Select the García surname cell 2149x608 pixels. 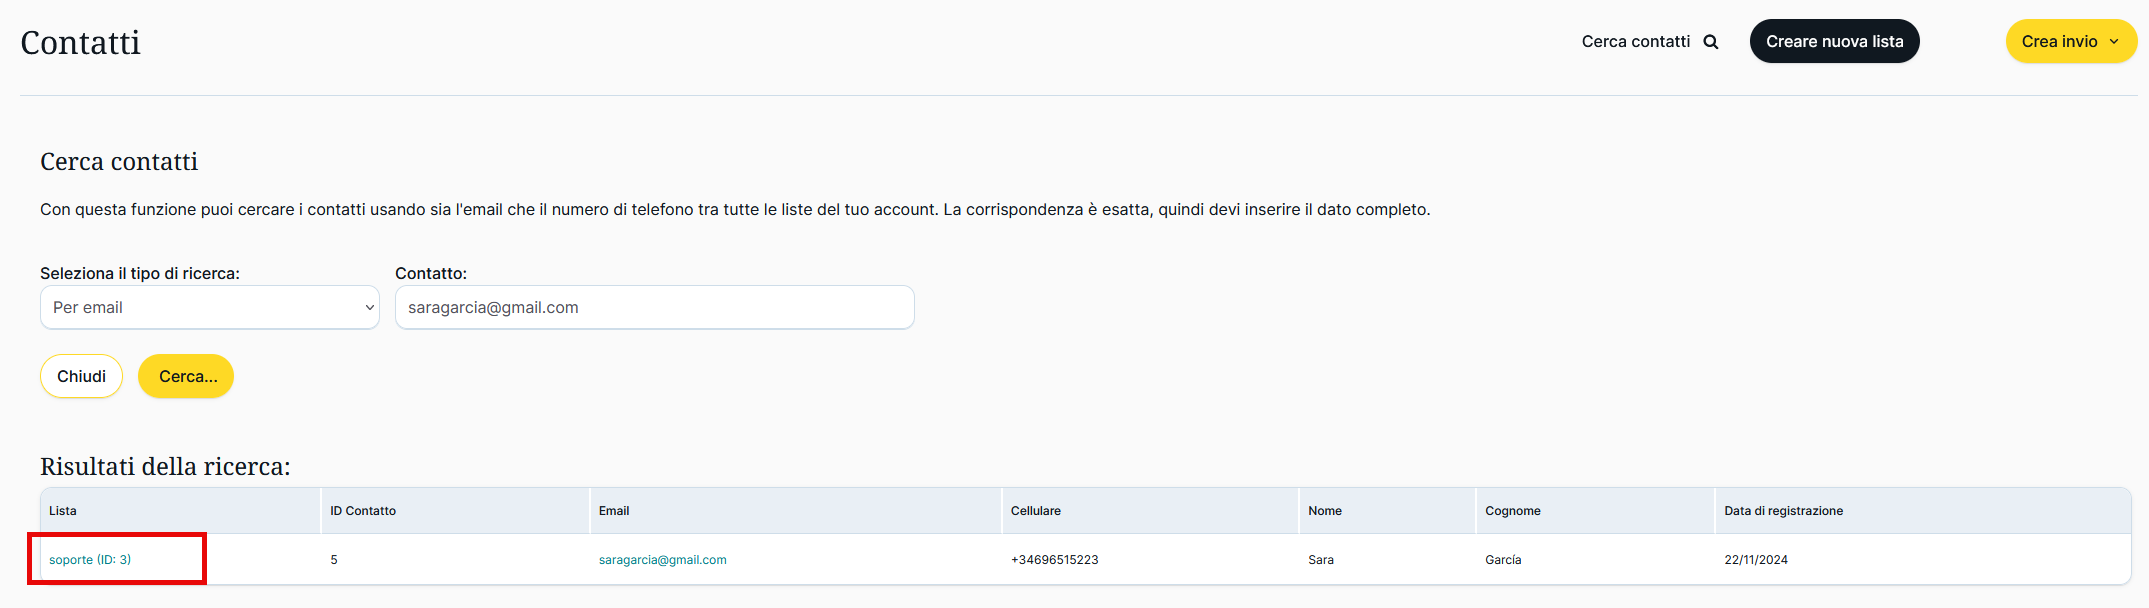1503,560
